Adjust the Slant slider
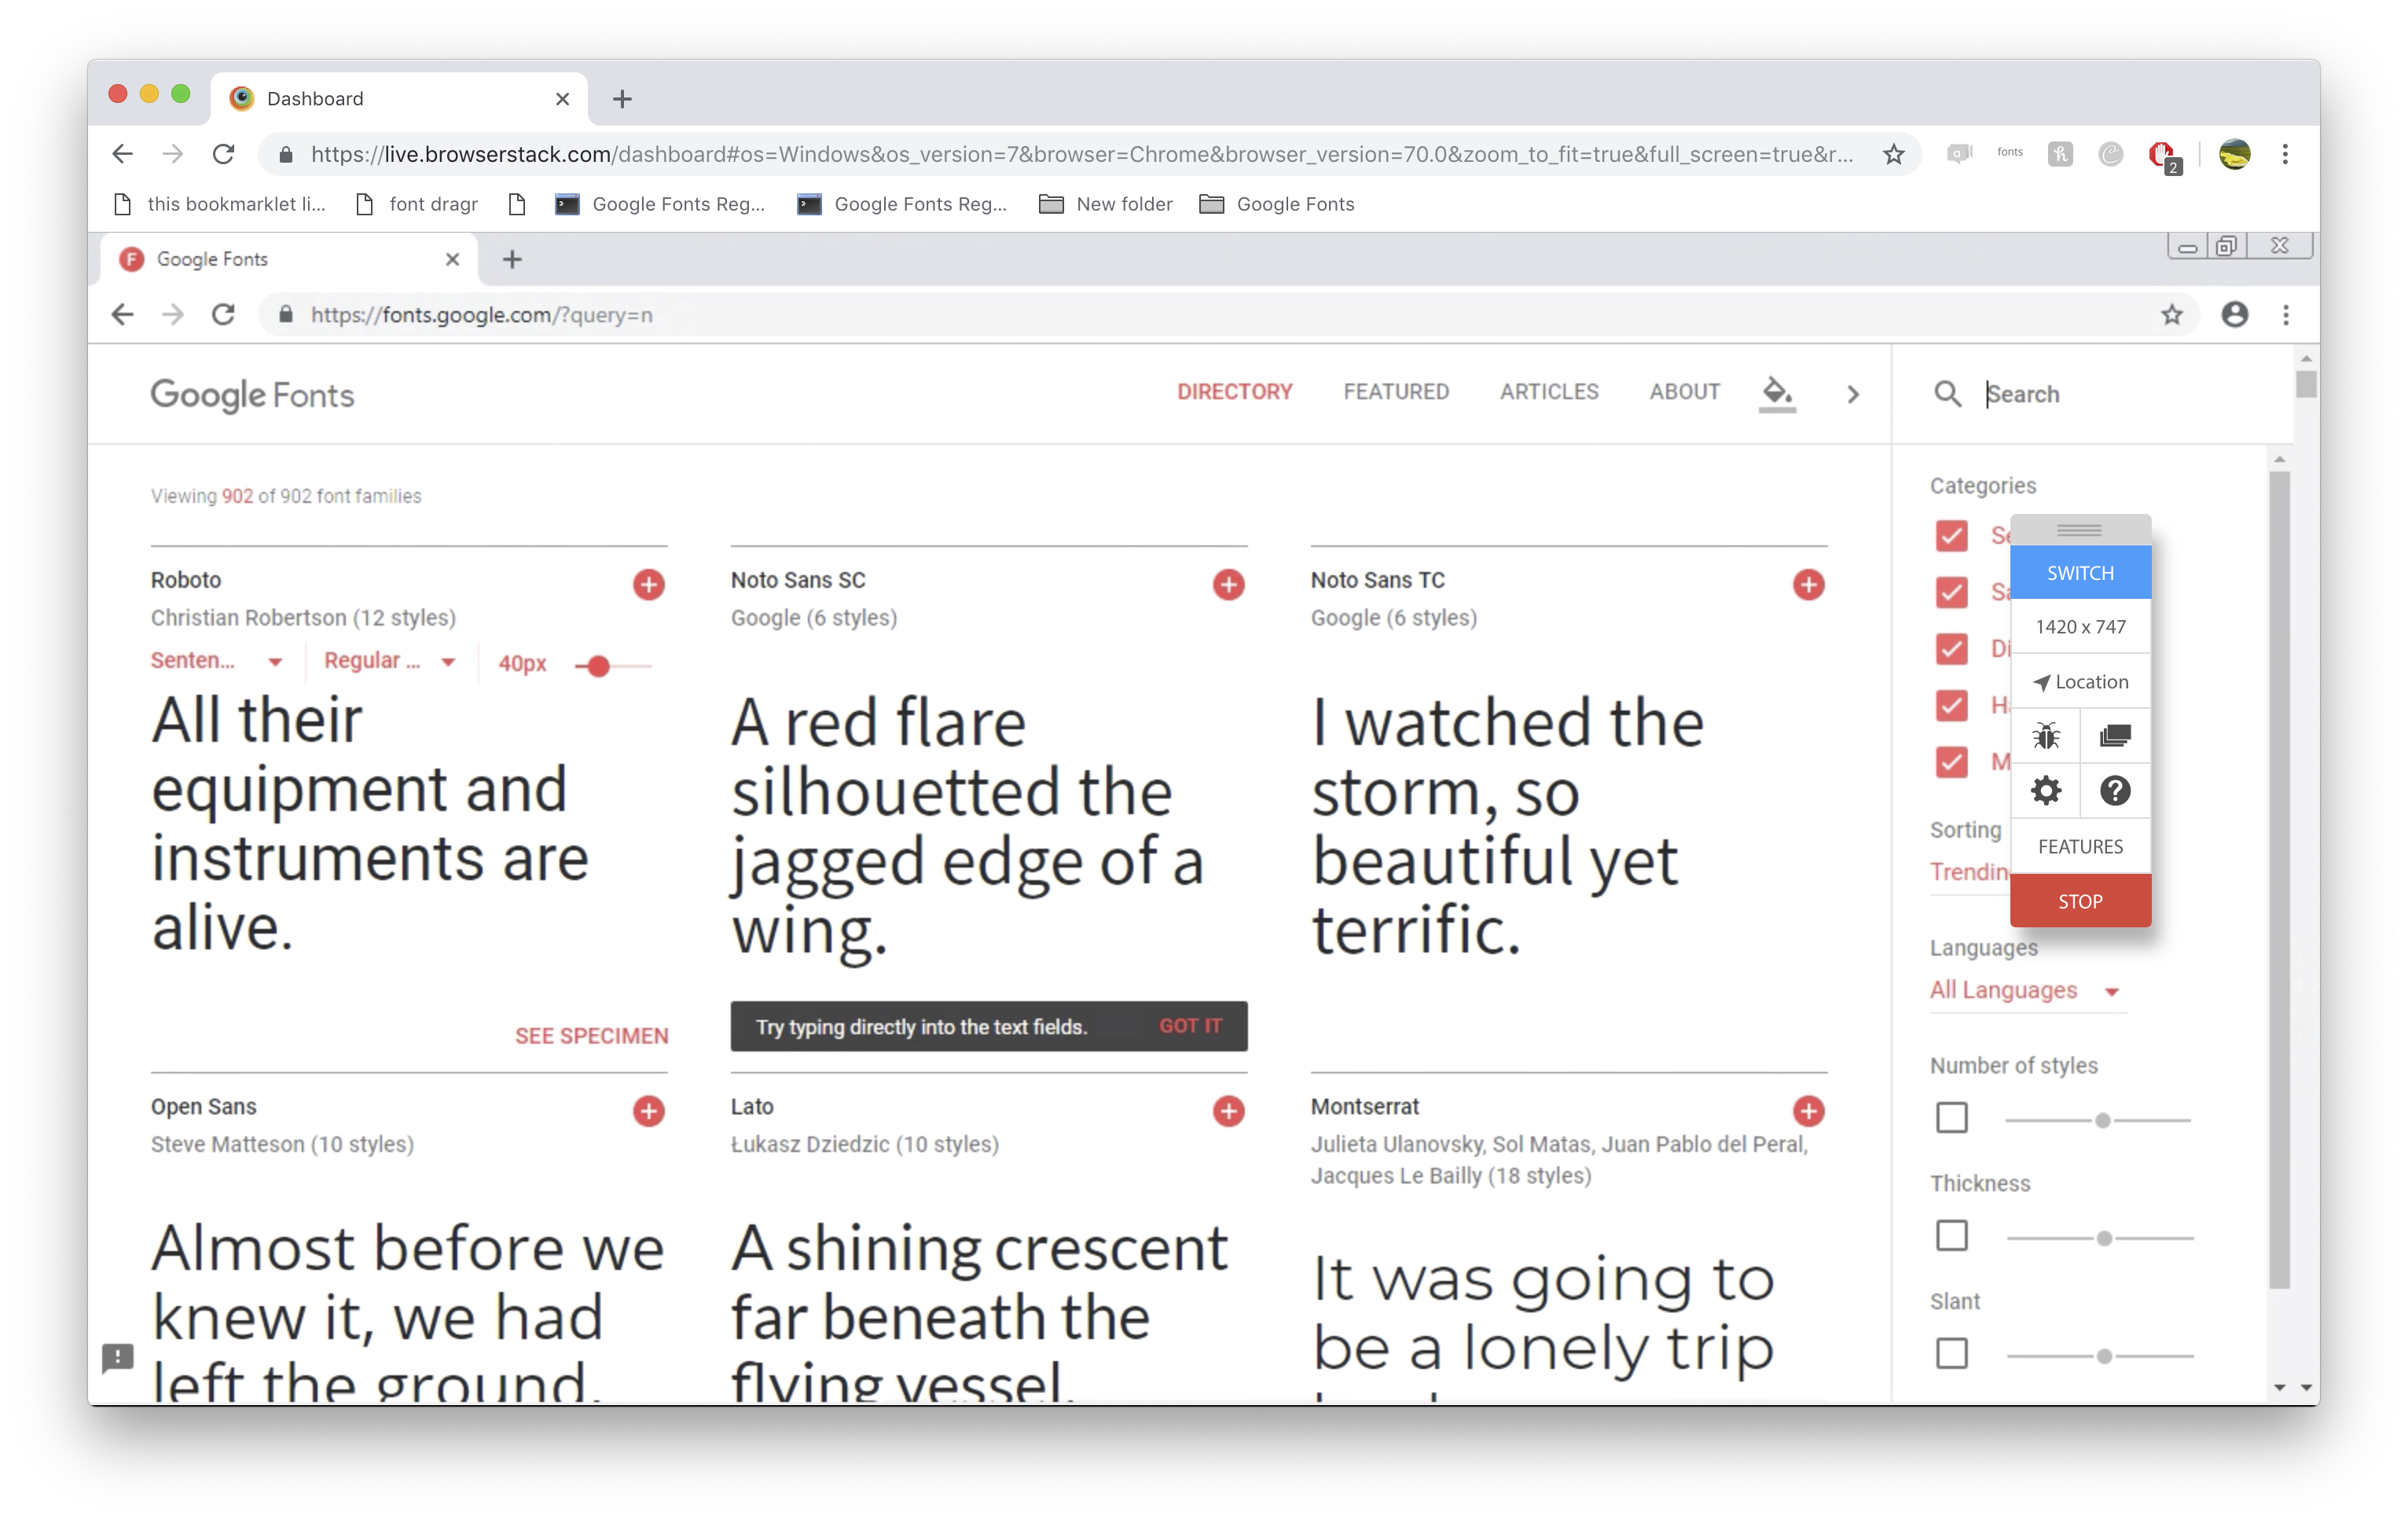 pos(2104,1356)
